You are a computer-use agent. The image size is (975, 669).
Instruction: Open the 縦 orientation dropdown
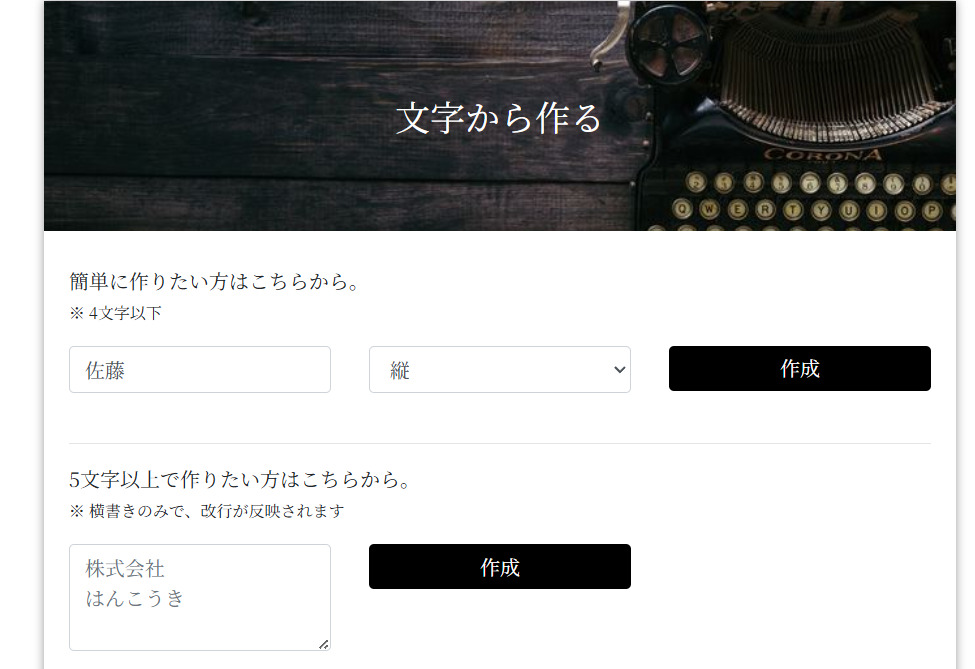tap(499, 369)
